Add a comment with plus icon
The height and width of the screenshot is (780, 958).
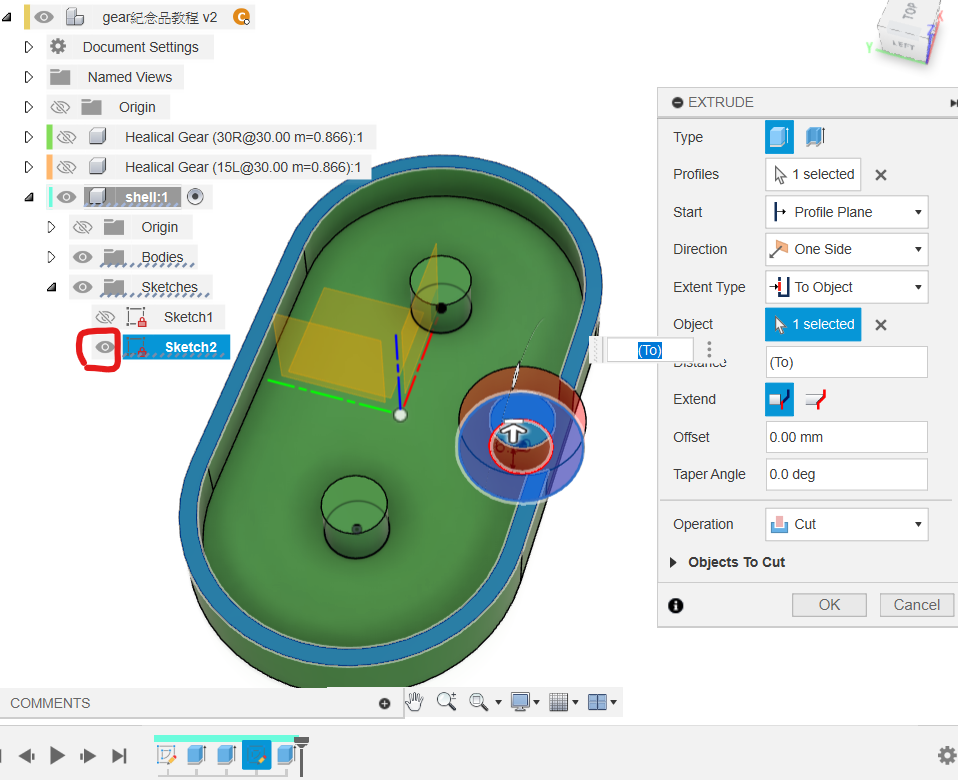pos(385,703)
